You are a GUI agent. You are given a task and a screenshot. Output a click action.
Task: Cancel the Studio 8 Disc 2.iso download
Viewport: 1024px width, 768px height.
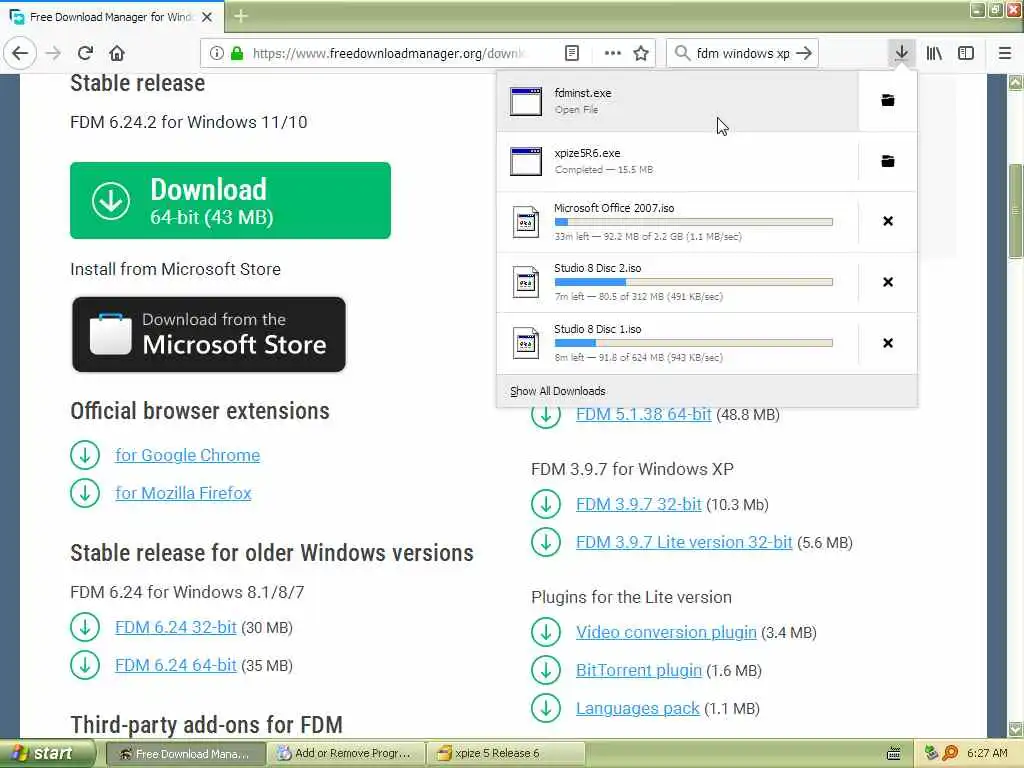coord(888,282)
